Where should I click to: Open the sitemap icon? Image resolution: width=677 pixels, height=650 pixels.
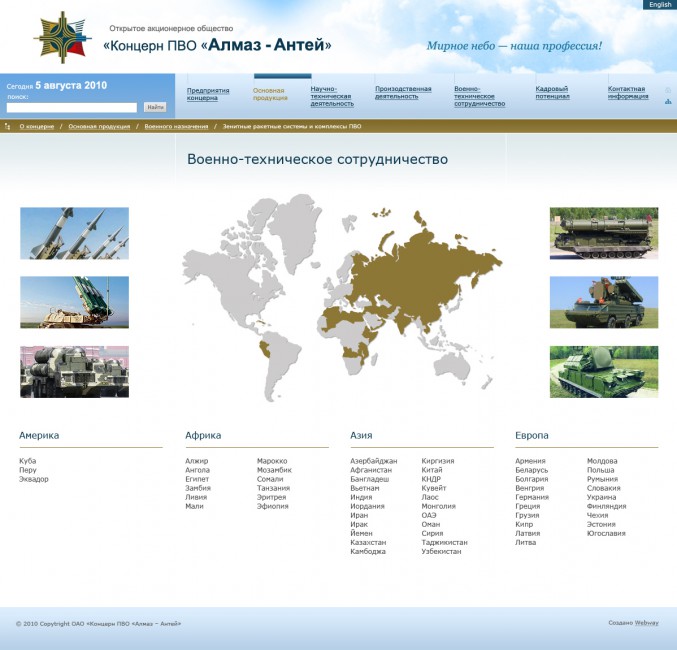pos(668,101)
